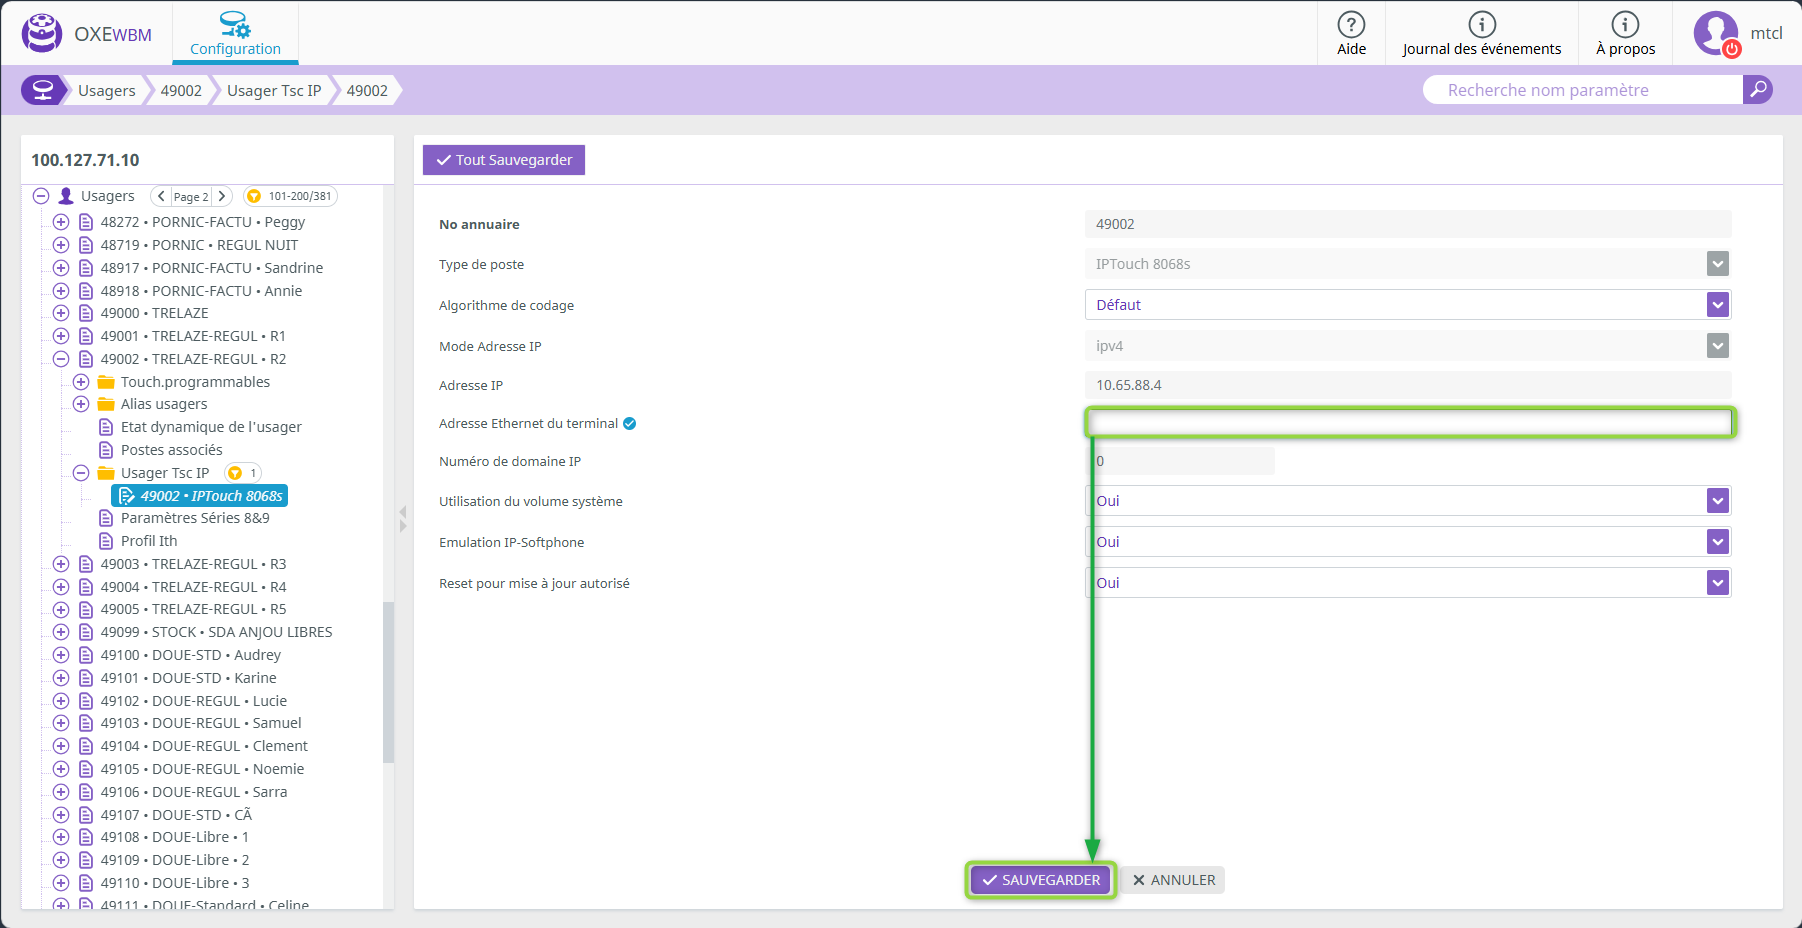Click Adresse Ethernet du terminal input field
Screen dimensions: 1802x928
point(1410,423)
